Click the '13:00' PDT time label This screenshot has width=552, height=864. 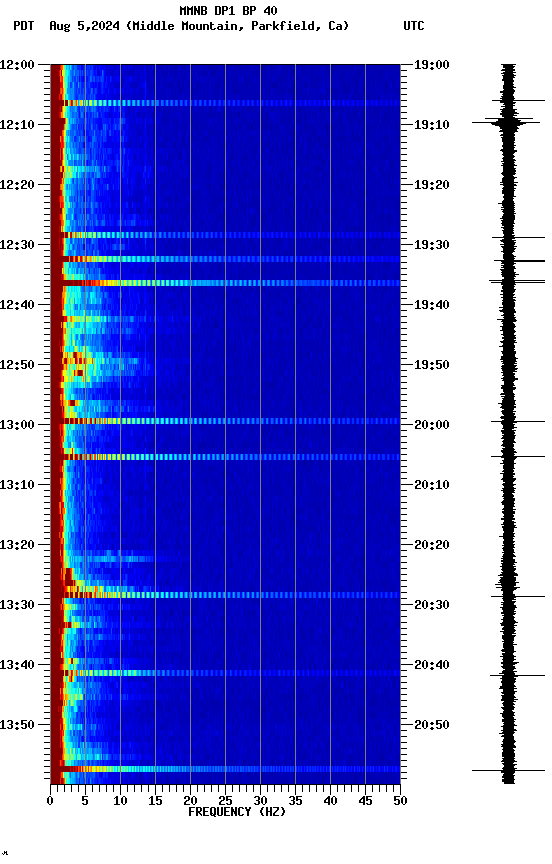click(x=17, y=425)
